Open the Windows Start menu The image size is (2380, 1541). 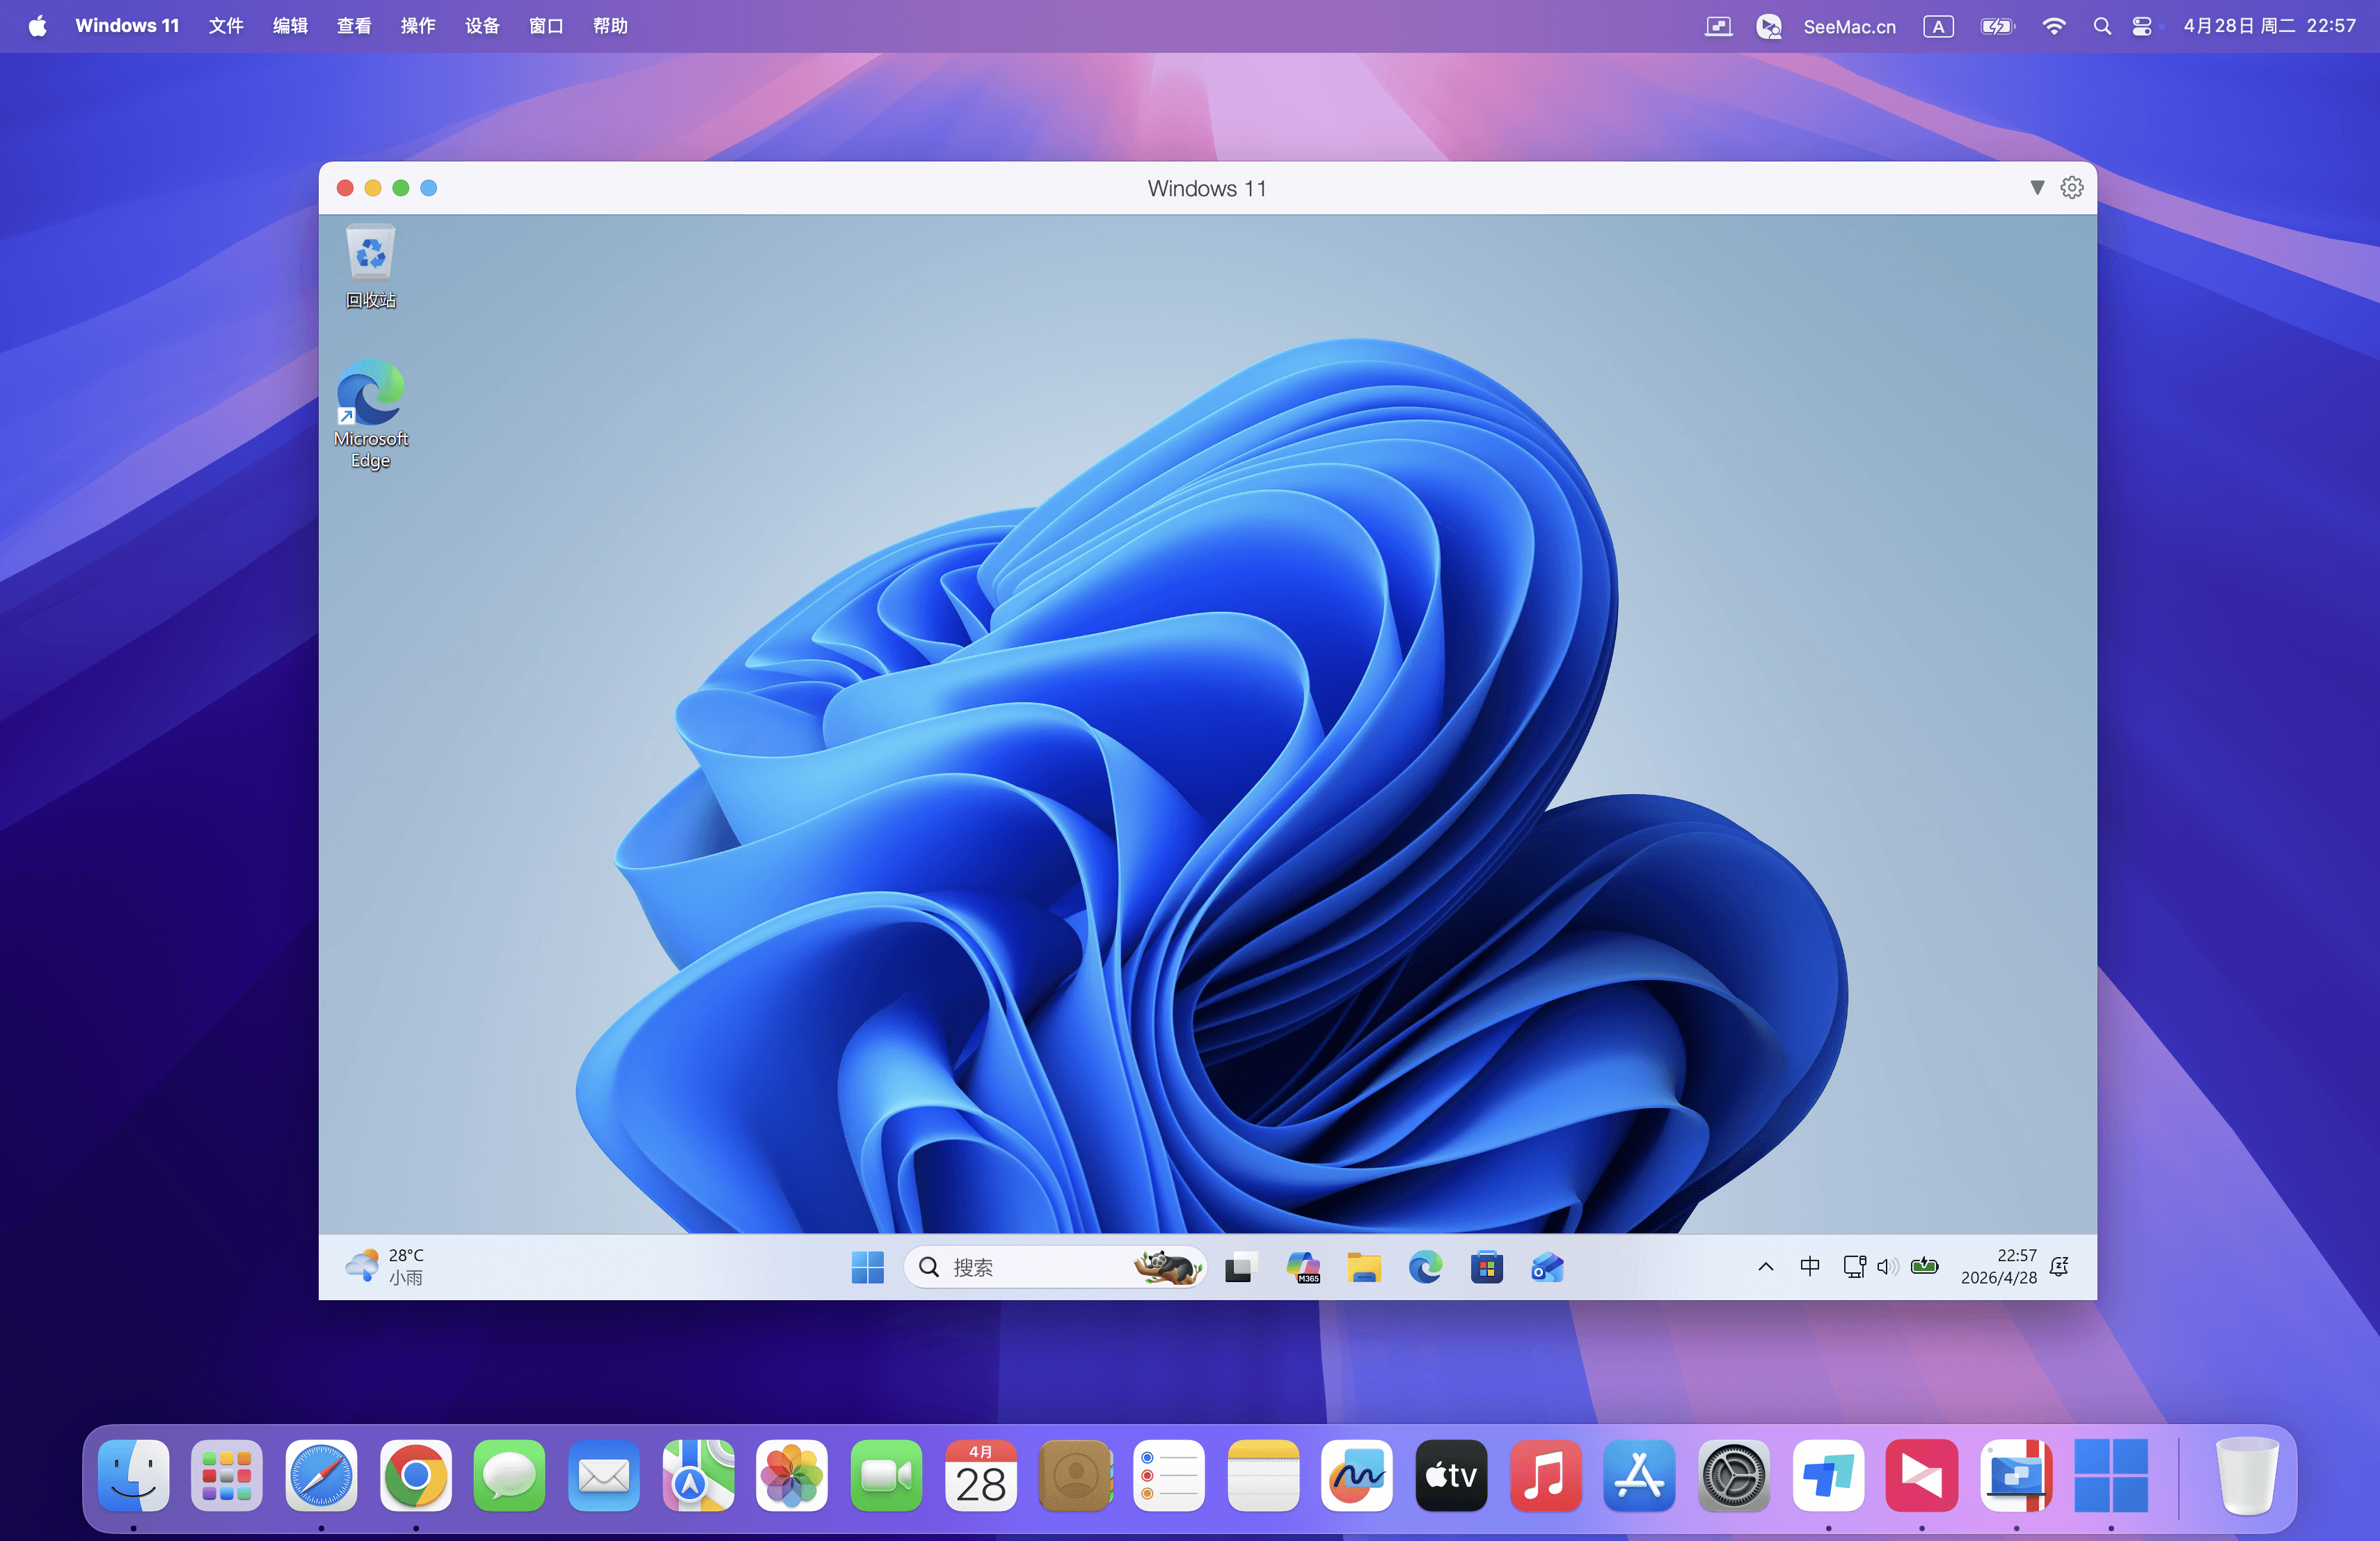(x=867, y=1267)
